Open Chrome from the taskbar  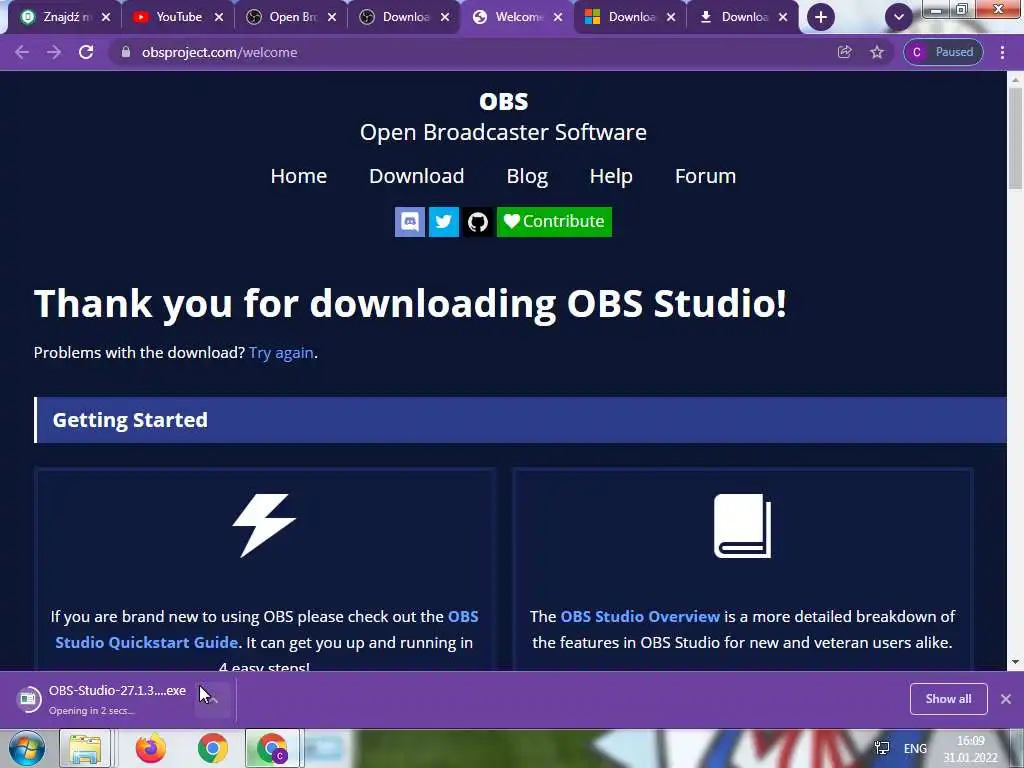(x=213, y=748)
